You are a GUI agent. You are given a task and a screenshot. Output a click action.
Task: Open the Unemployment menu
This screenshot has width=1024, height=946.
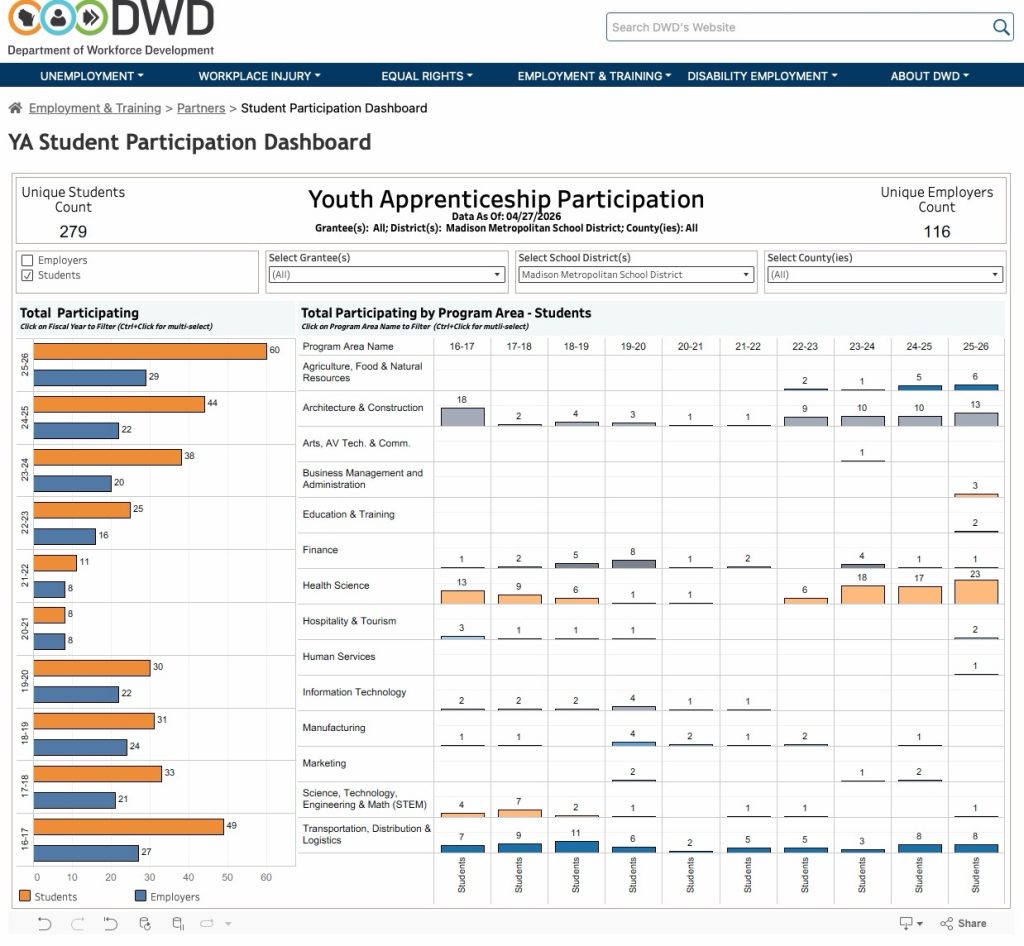91,76
